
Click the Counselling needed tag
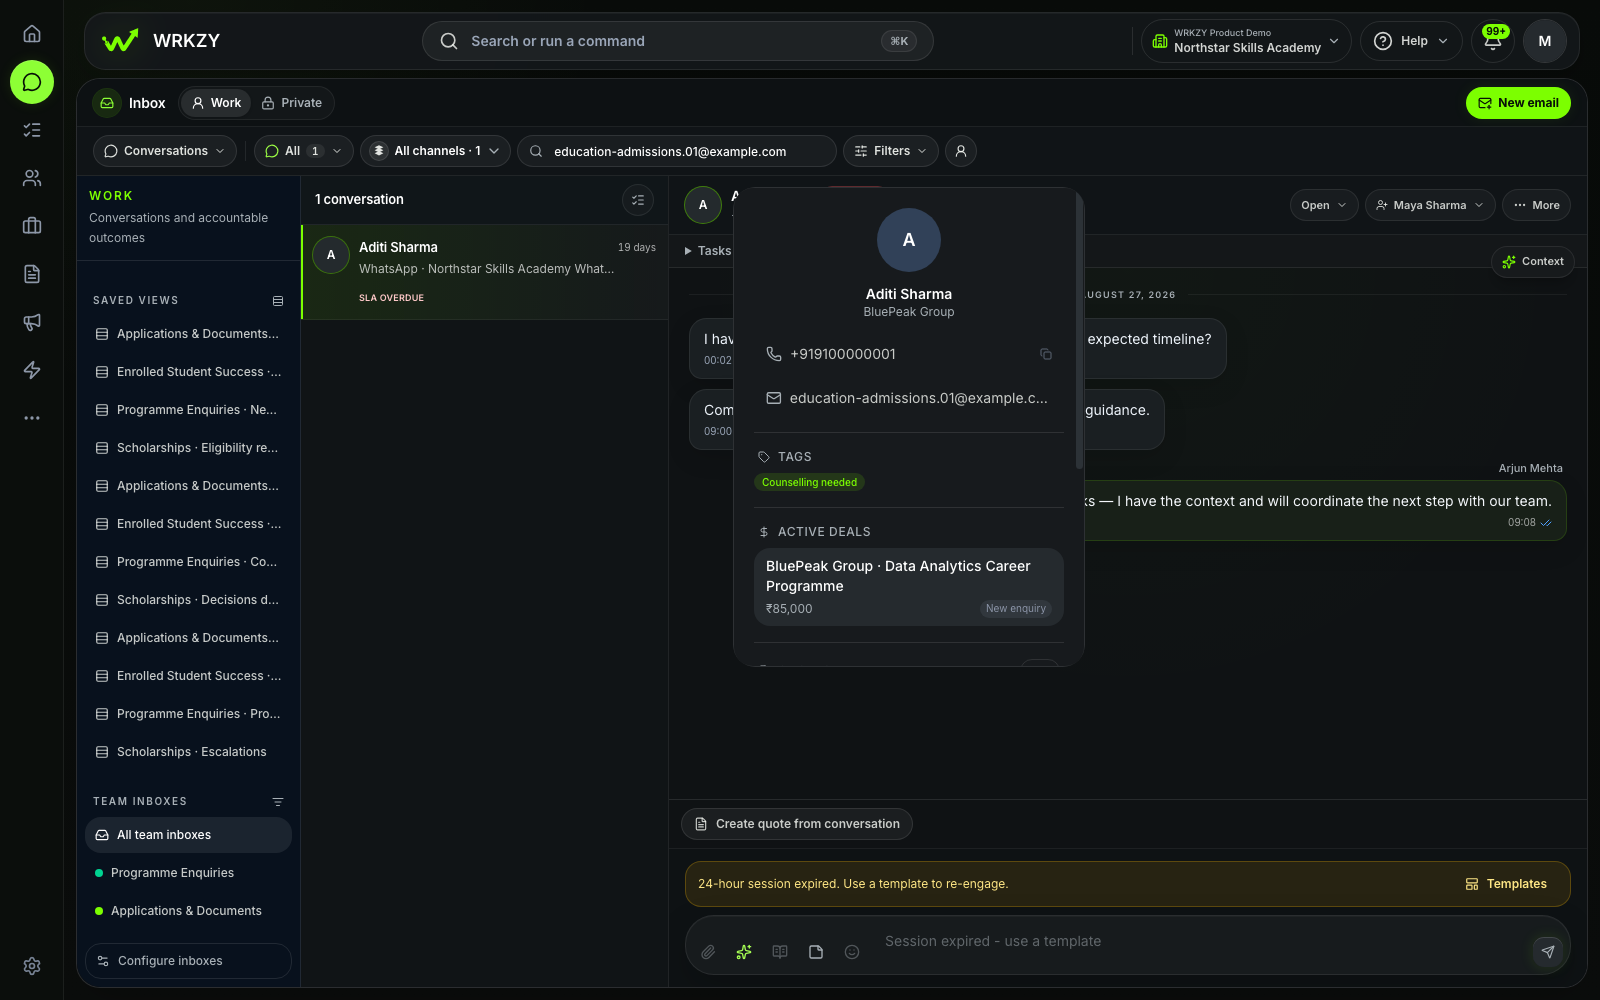point(809,482)
